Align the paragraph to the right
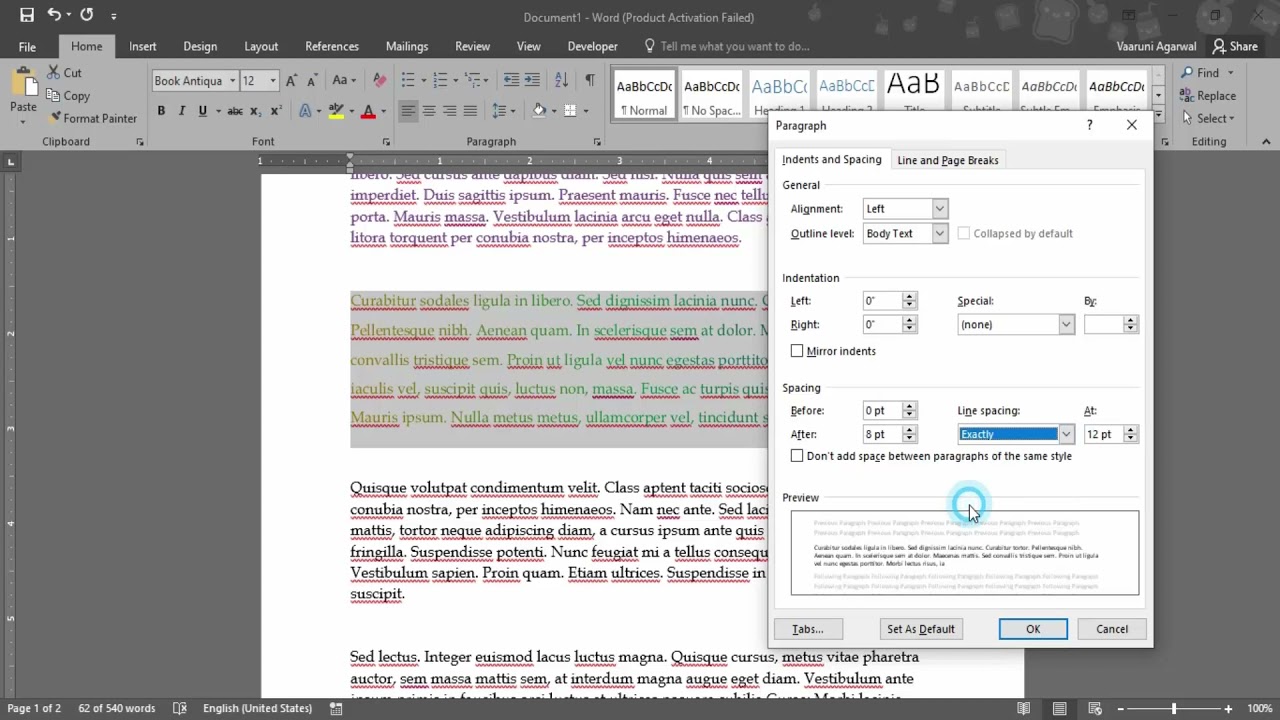This screenshot has width=1280, height=720. pyautogui.click(x=450, y=111)
